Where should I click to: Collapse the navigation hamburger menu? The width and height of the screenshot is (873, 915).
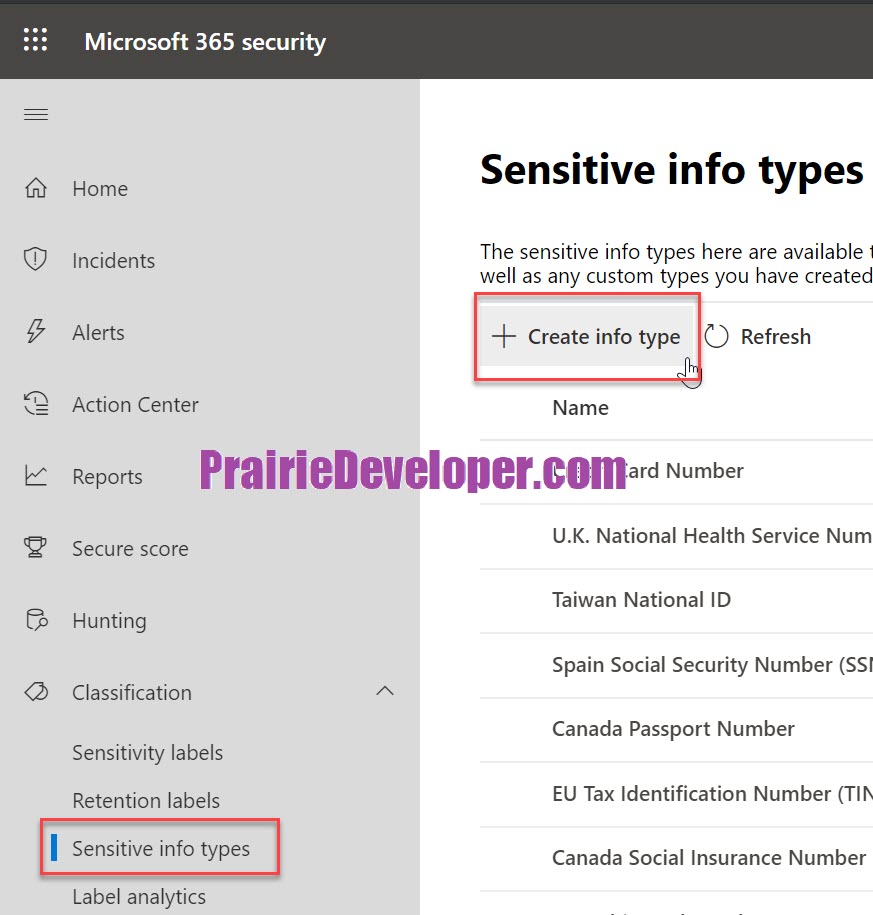click(36, 114)
